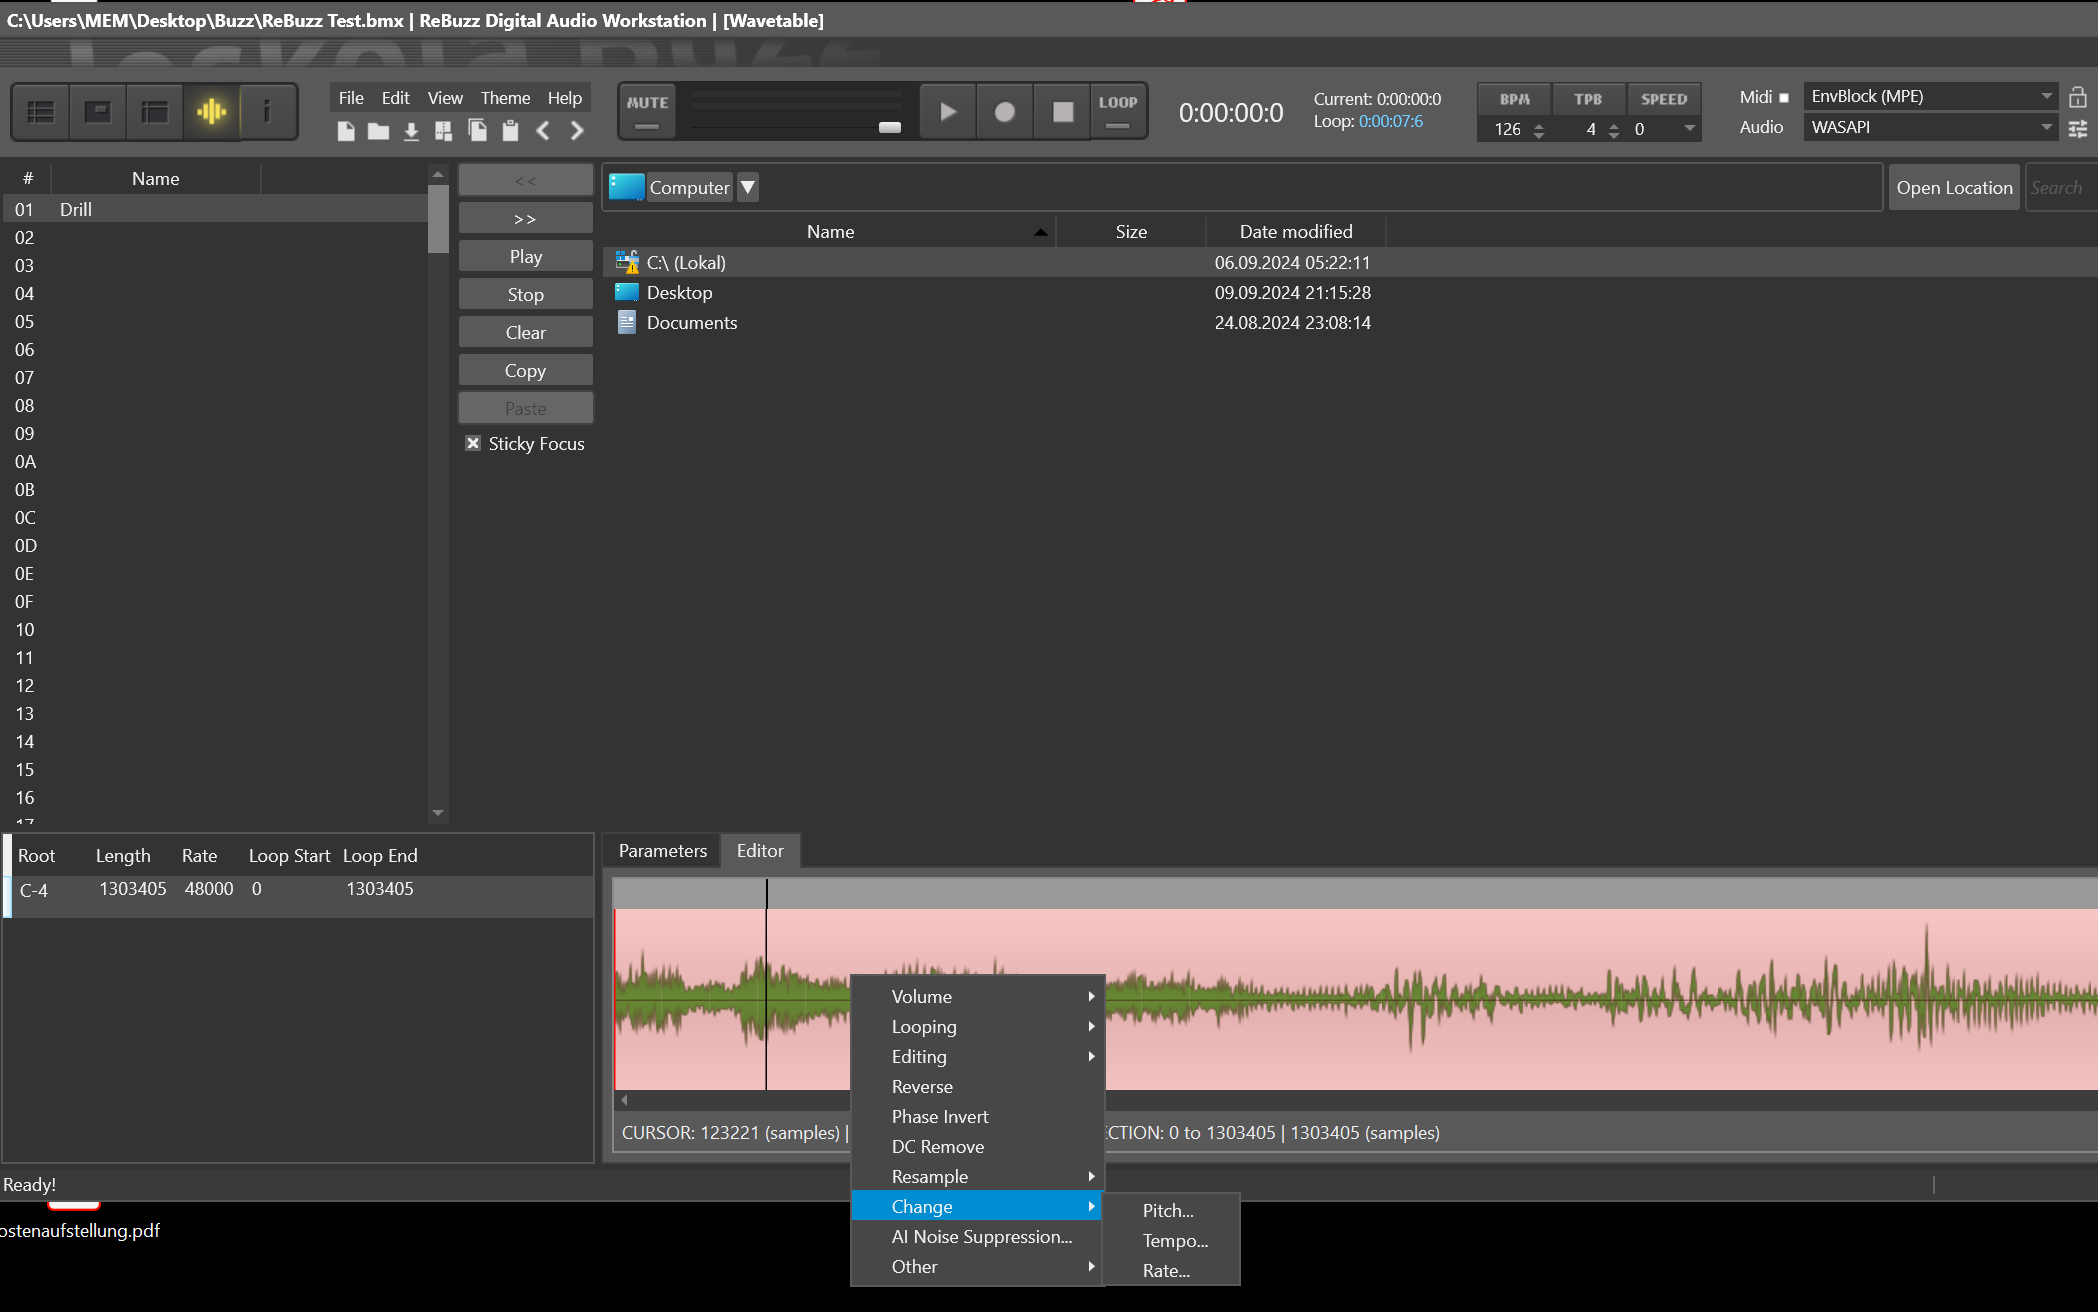Open audio settings via the sliders icon

click(2078, 128)
